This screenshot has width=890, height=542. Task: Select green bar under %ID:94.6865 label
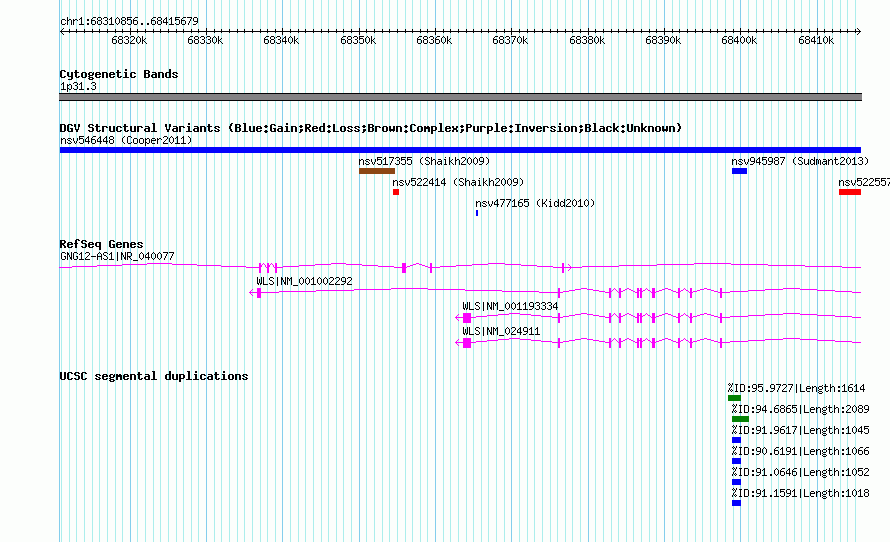tap(740, 419)
